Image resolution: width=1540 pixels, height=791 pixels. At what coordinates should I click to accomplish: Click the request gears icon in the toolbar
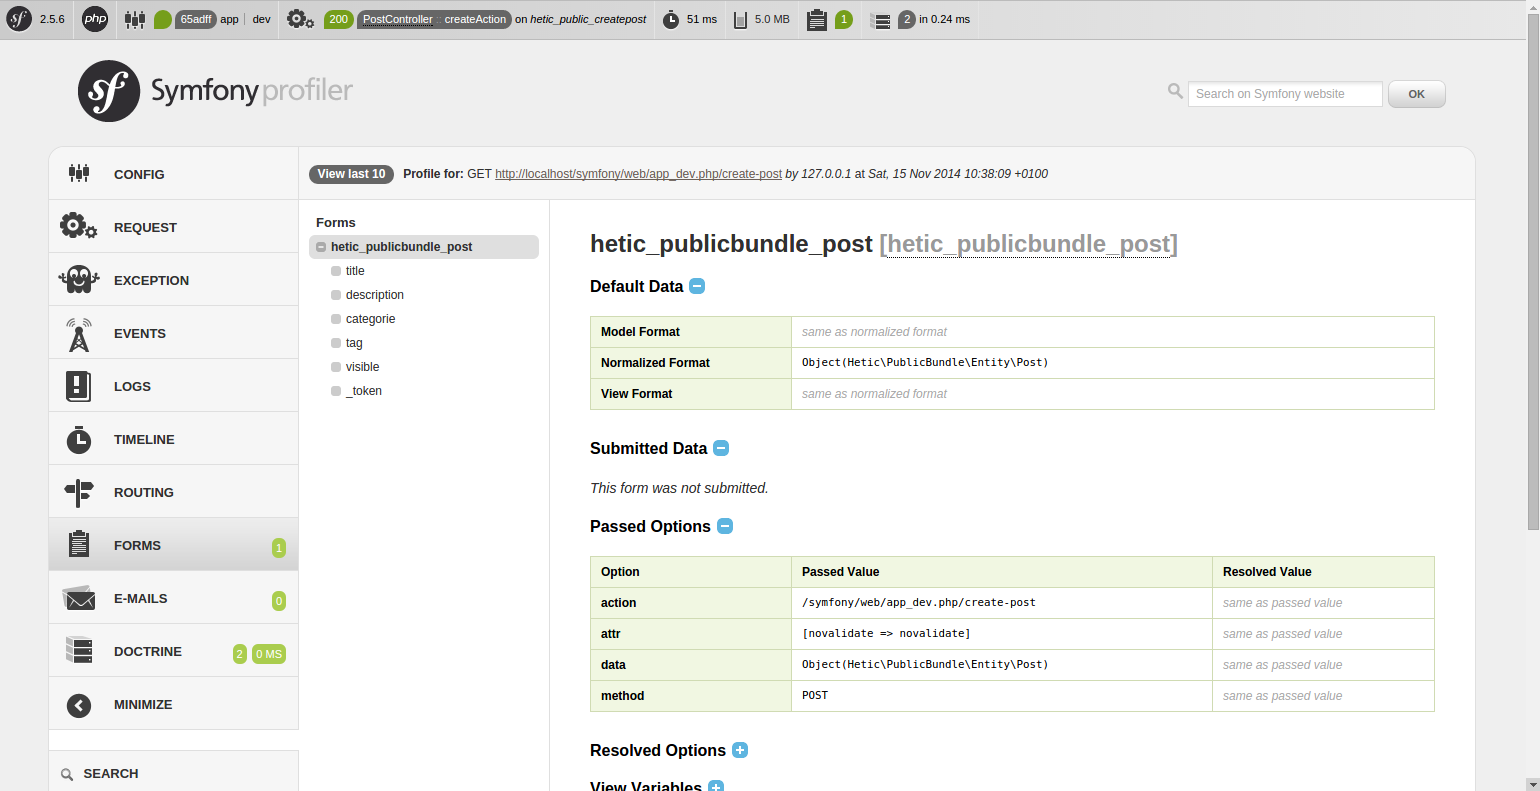coord(300,19)
